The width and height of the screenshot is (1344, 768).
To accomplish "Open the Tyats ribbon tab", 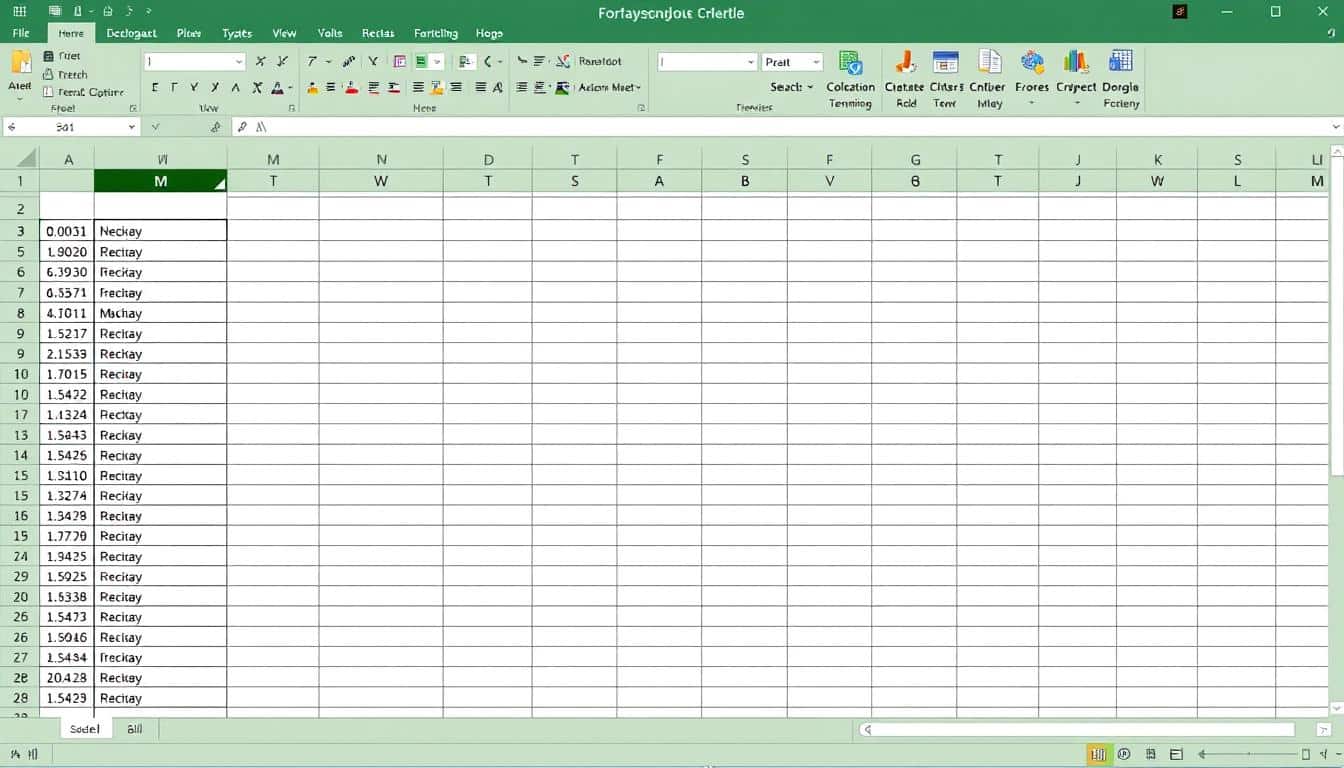I will pos(237,33).
